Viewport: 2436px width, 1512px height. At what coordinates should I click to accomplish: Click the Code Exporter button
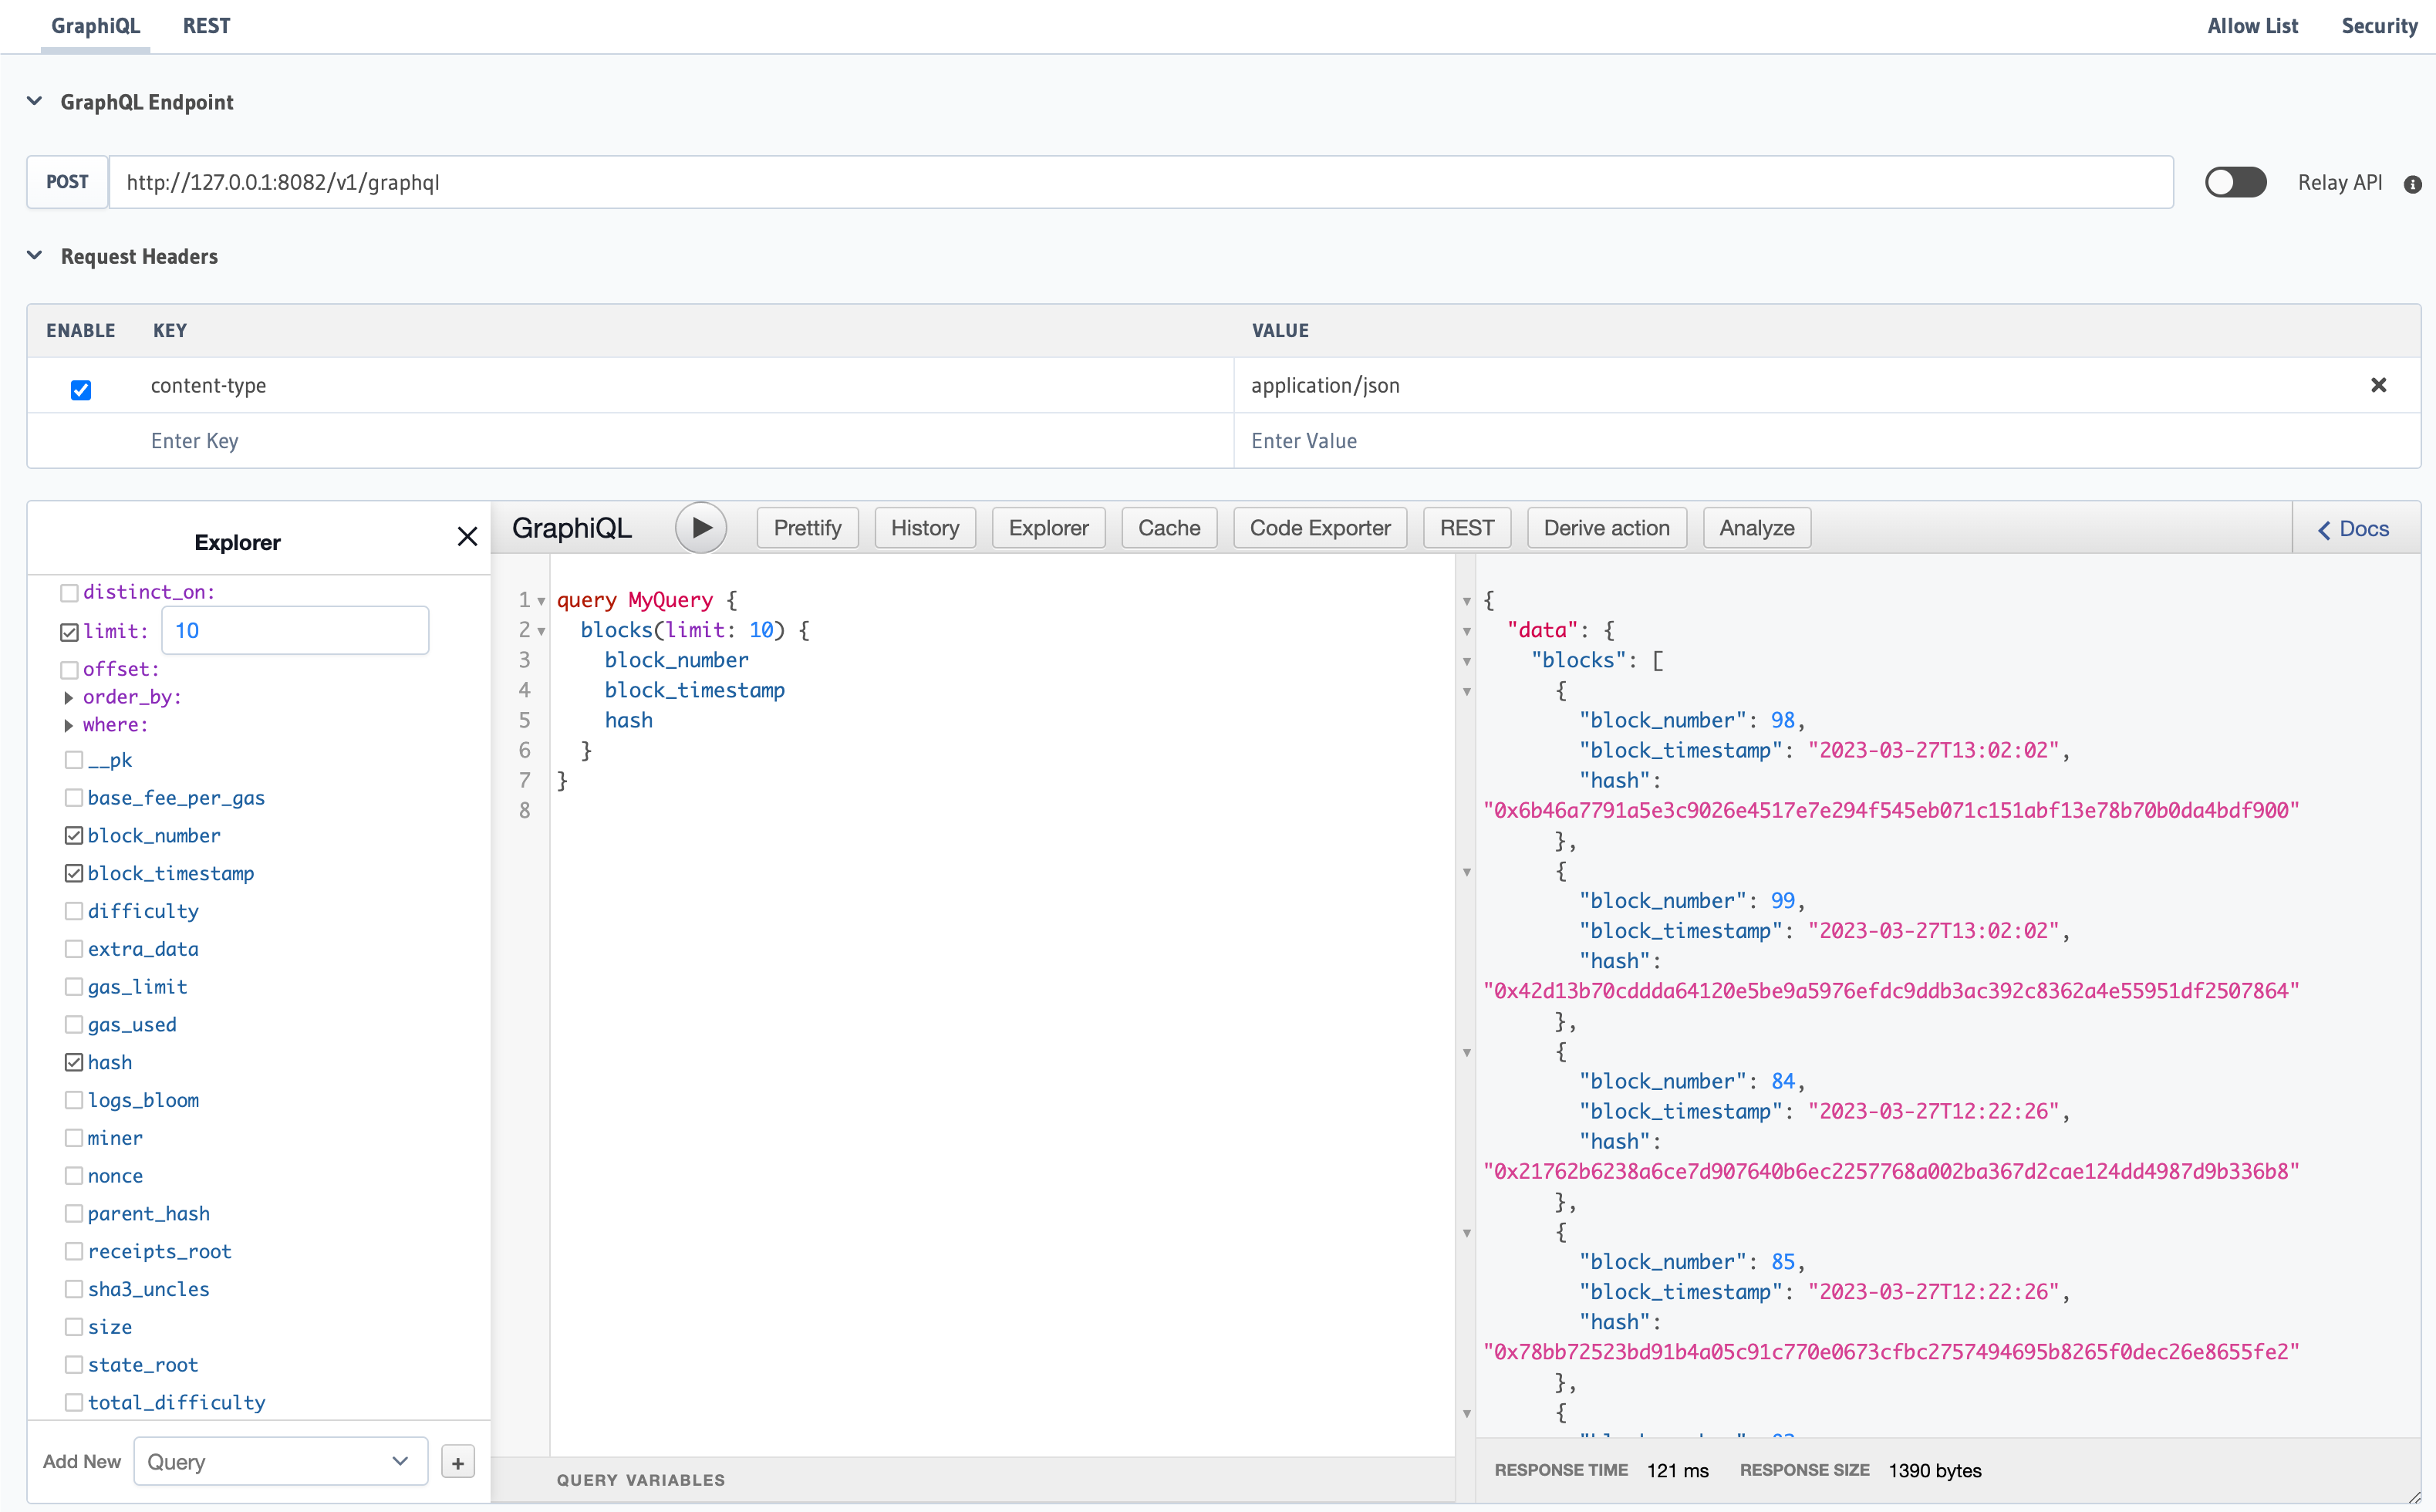1320,526
